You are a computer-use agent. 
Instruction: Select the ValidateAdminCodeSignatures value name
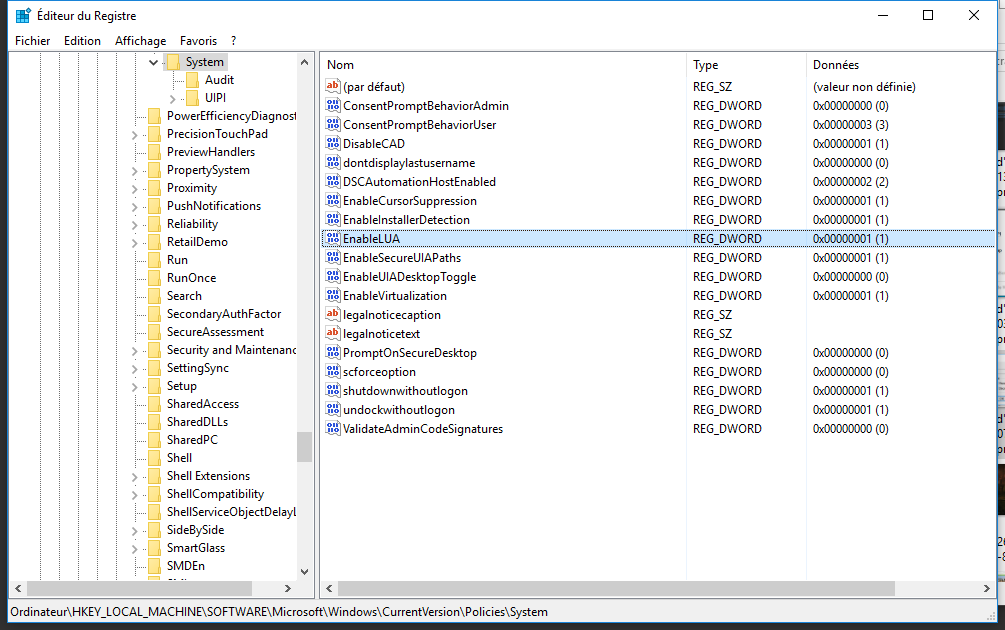[x=423, y=429]
